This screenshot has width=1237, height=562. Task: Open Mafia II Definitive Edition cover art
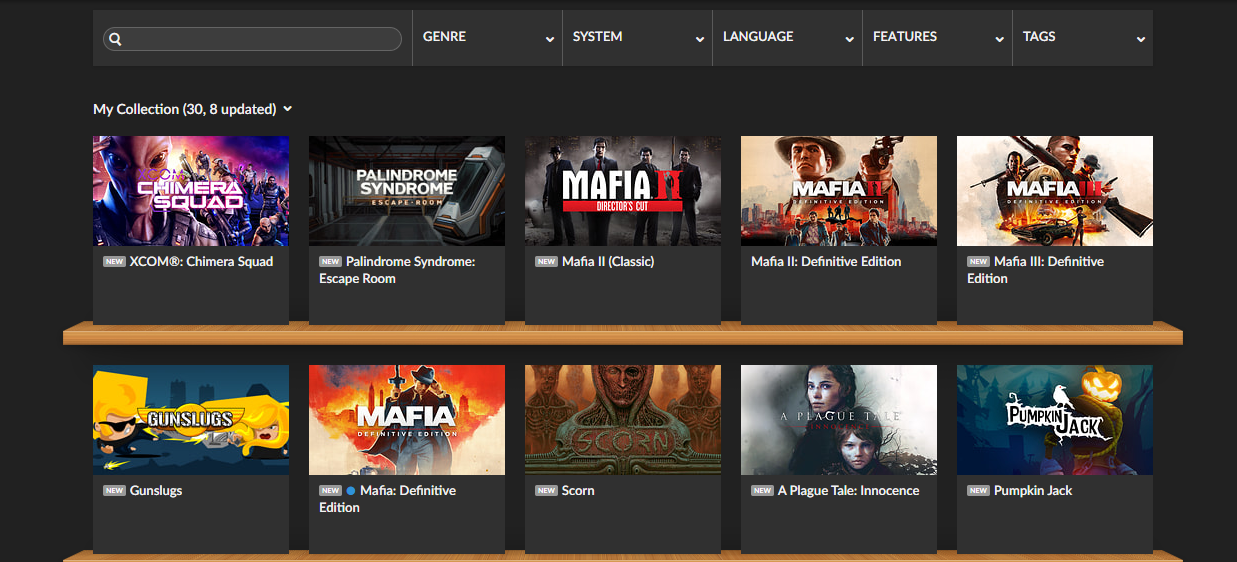(x=839, y=191)
